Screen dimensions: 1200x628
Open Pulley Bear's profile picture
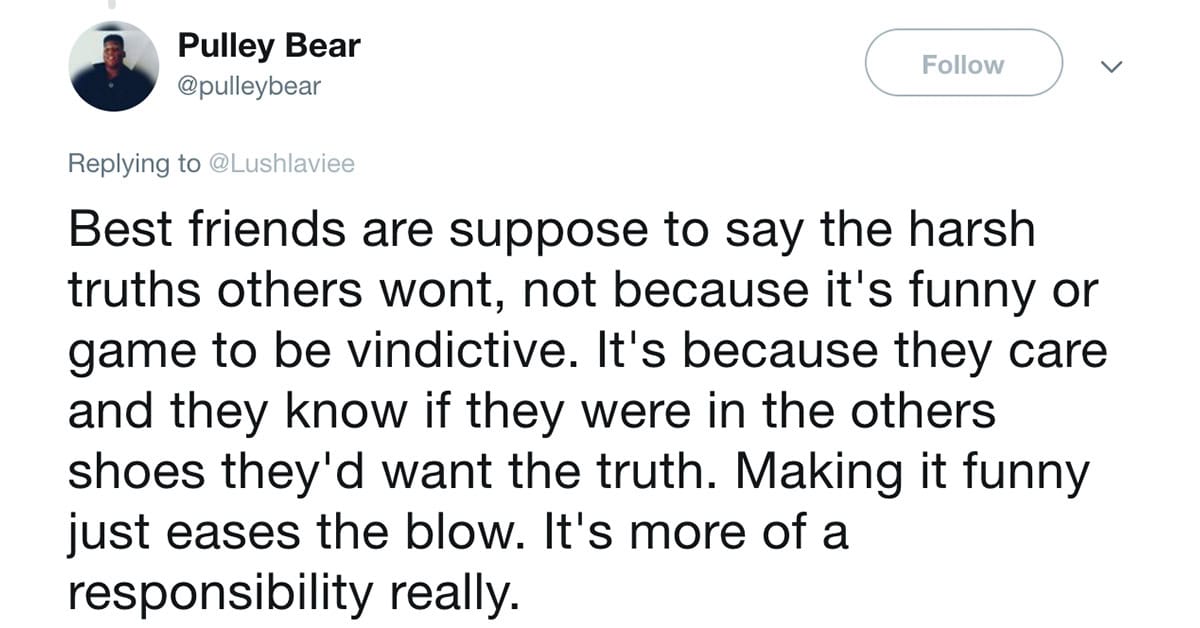[x=113, y=66]
